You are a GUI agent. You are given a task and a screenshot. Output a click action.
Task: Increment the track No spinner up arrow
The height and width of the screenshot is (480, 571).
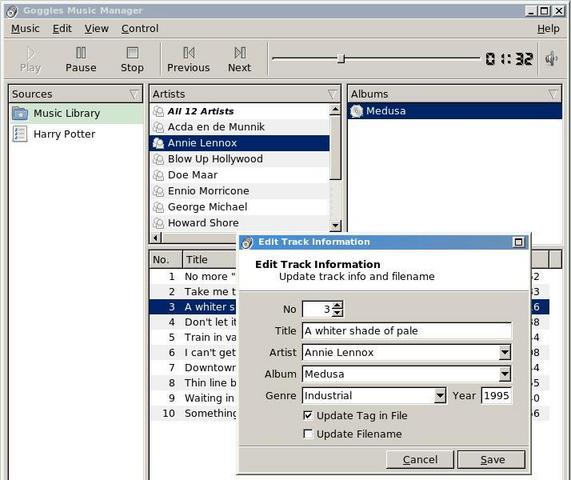pos(338,305)
